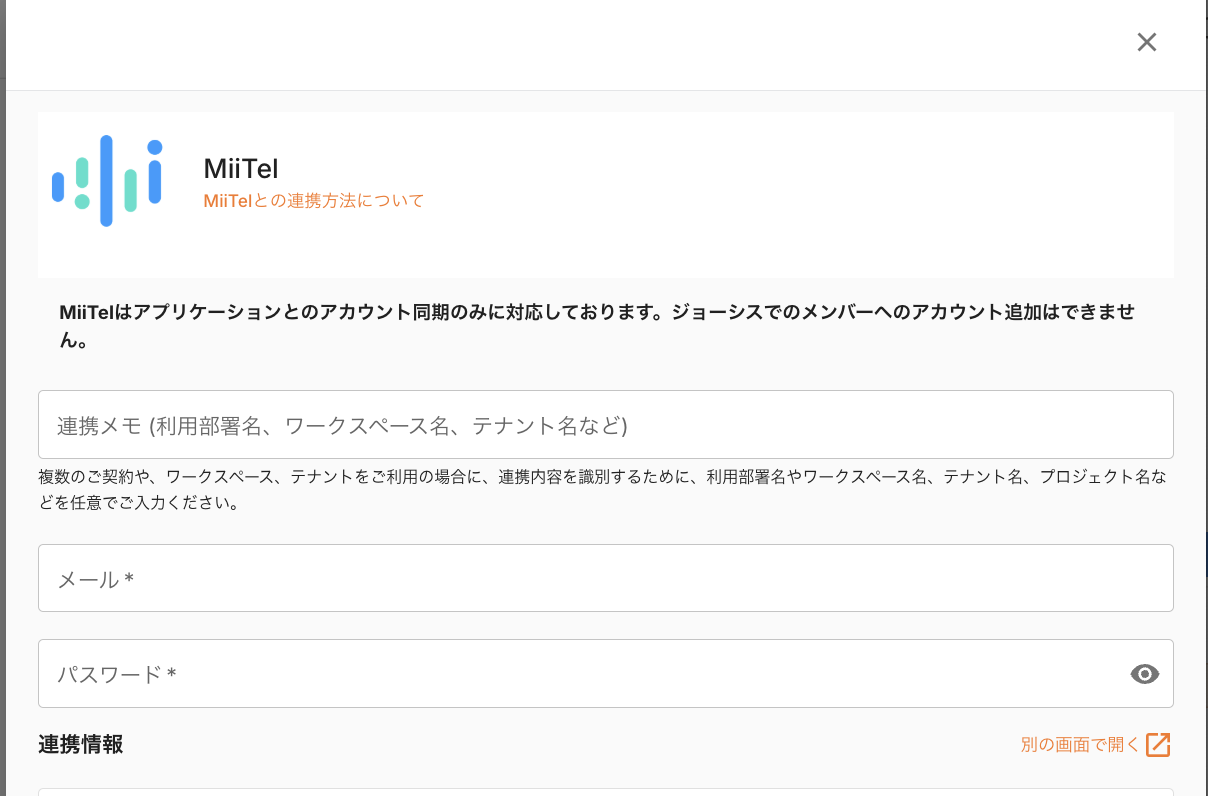Open the MiiTelとの連携方法について link
The image size is (1208, 796).
313,201
